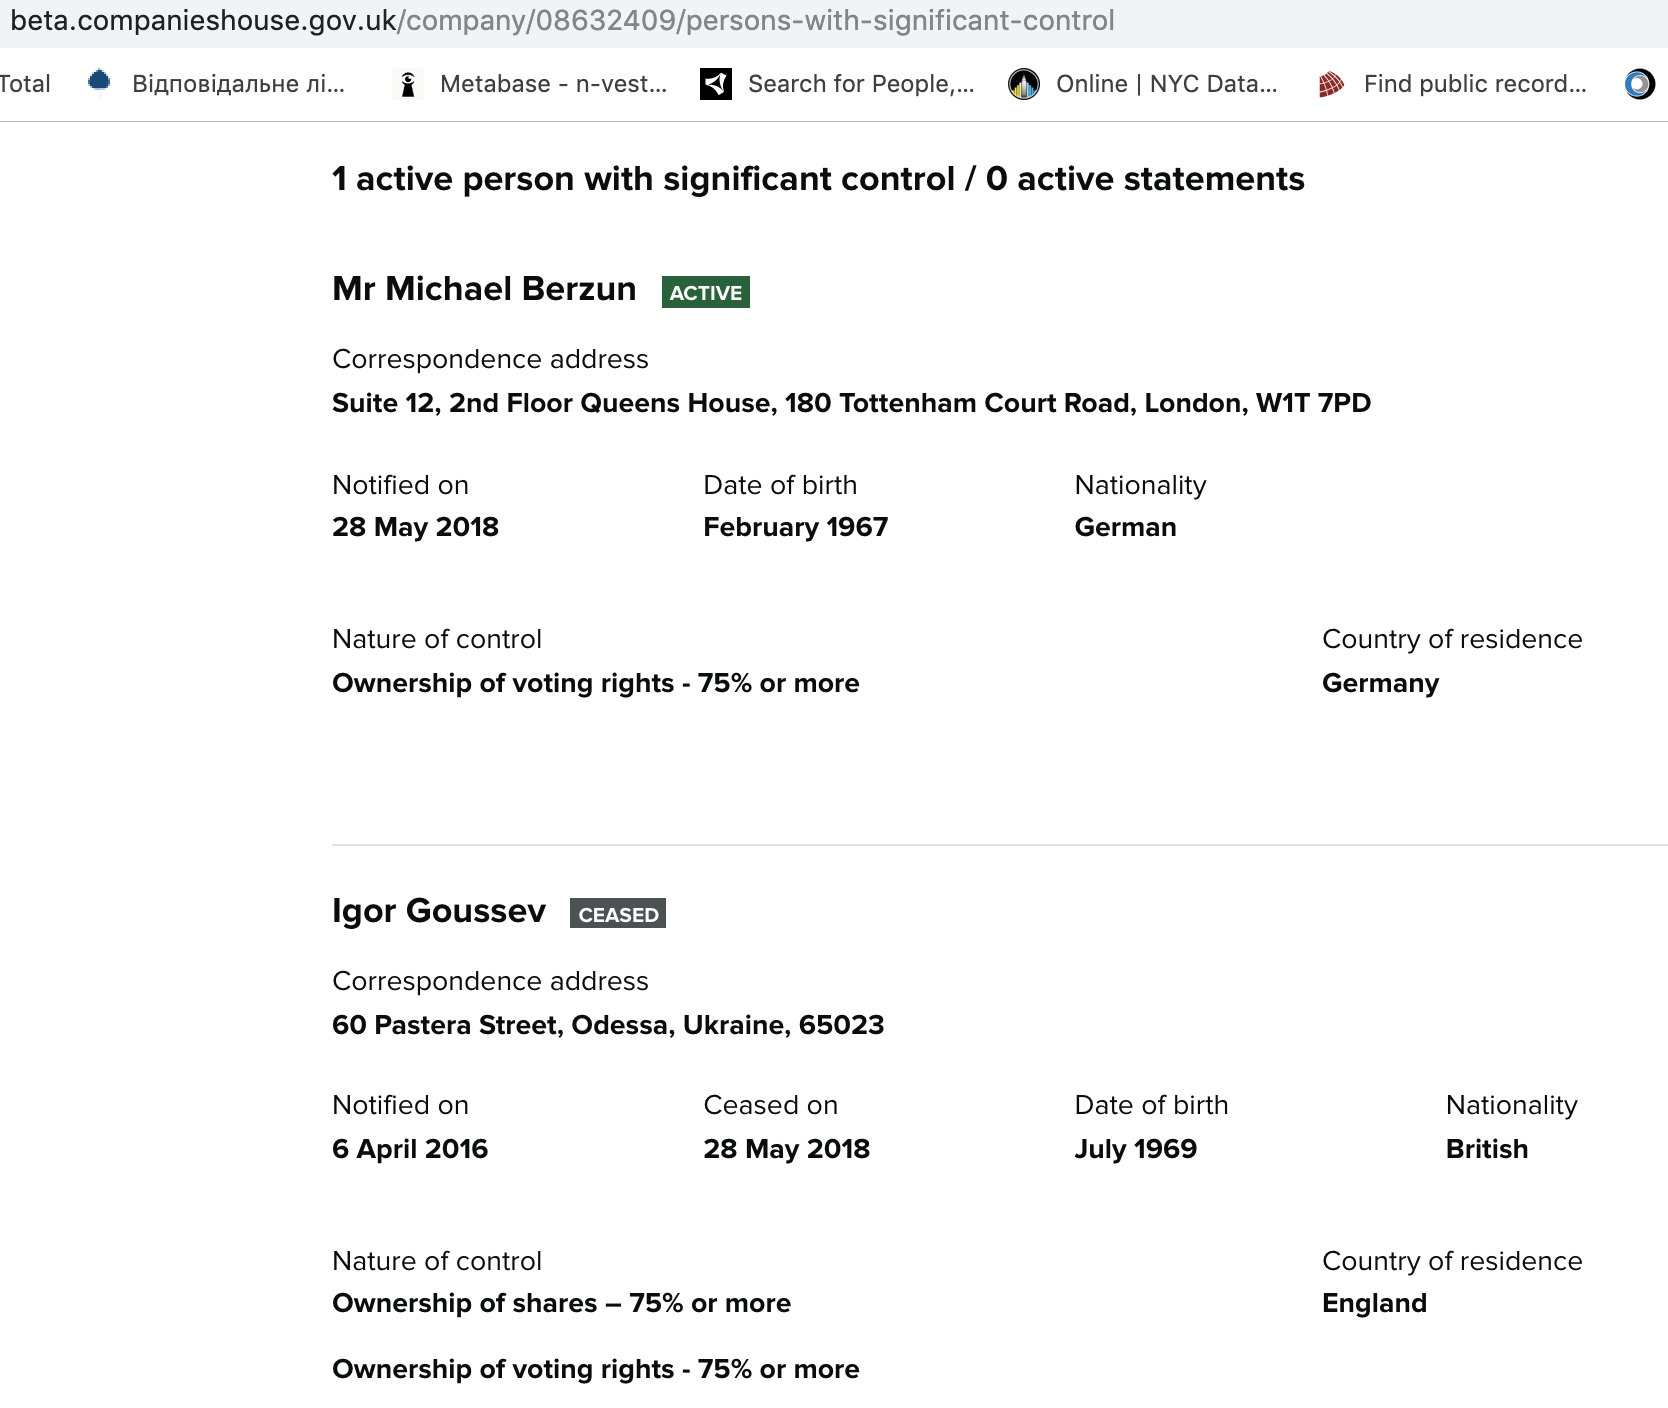Open the Find public record bookmark

pos(1474,84)
